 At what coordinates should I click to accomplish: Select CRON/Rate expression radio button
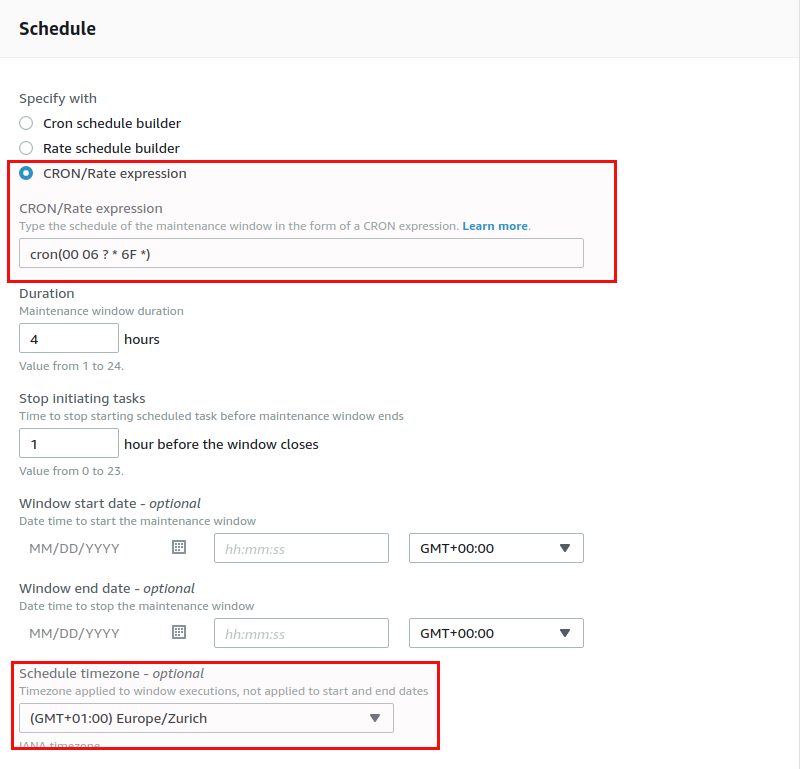tap(26, 173)
